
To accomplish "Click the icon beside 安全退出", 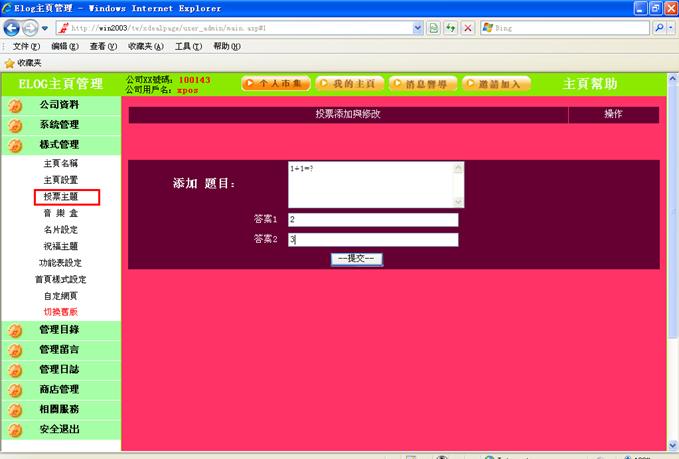I will (15, 430).
